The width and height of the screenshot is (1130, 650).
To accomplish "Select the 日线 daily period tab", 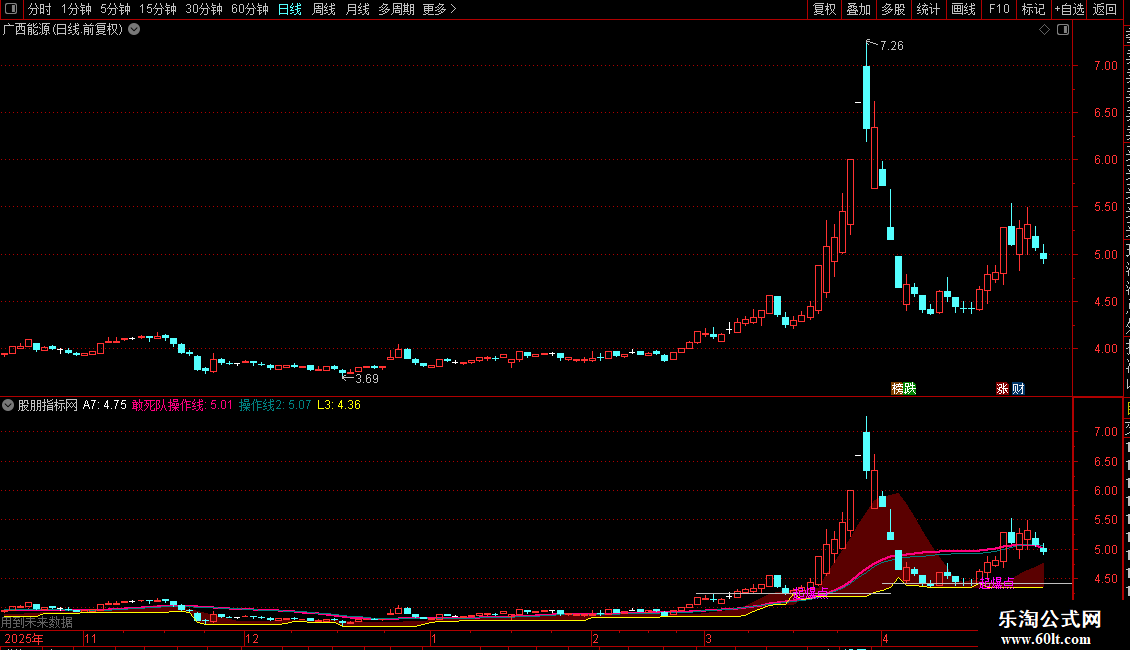I will [290, 9].
